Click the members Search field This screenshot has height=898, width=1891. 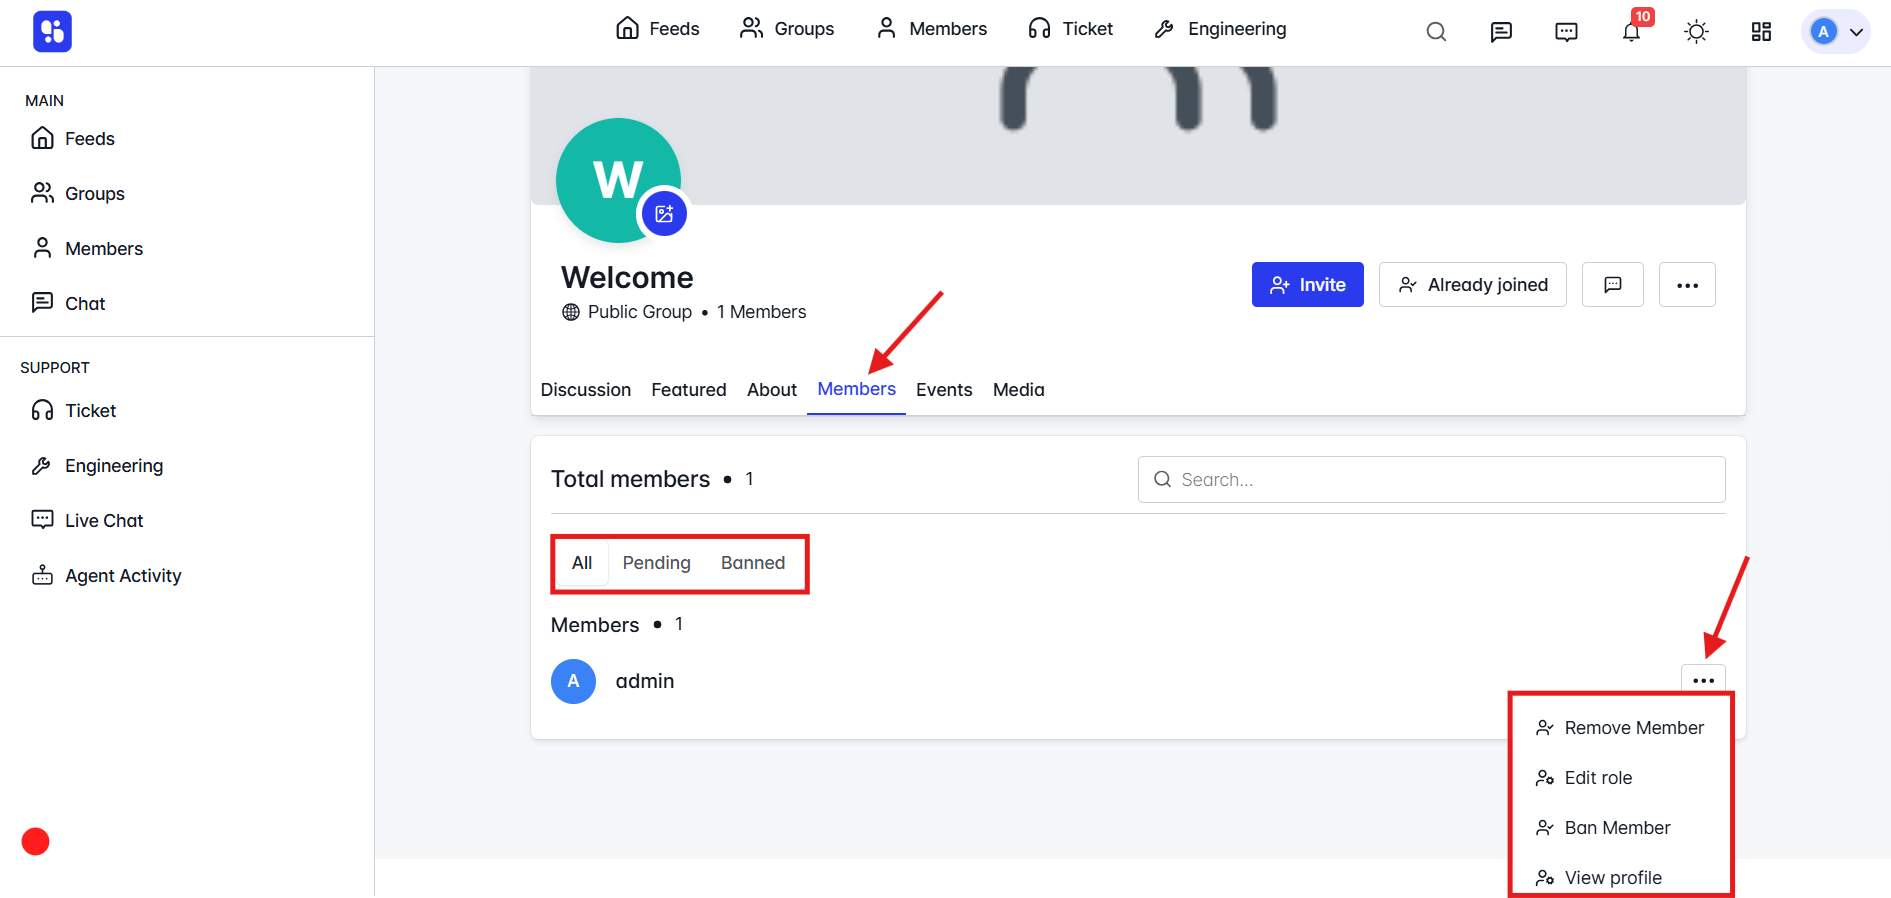(x=1431, y=480)
